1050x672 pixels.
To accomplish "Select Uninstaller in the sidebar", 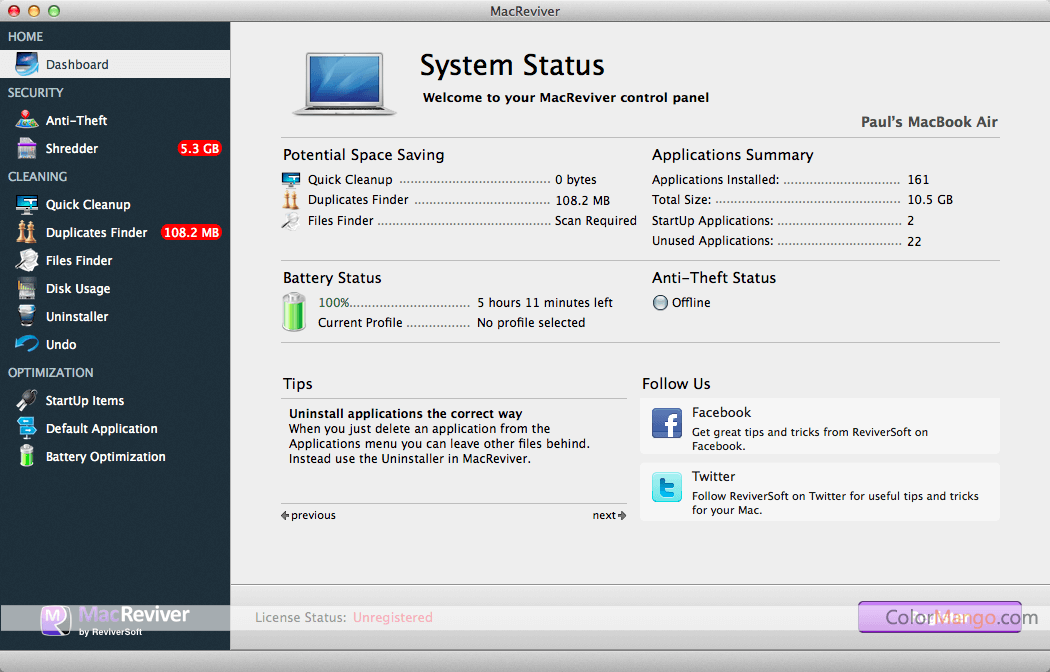I will (x=115, y=317).
